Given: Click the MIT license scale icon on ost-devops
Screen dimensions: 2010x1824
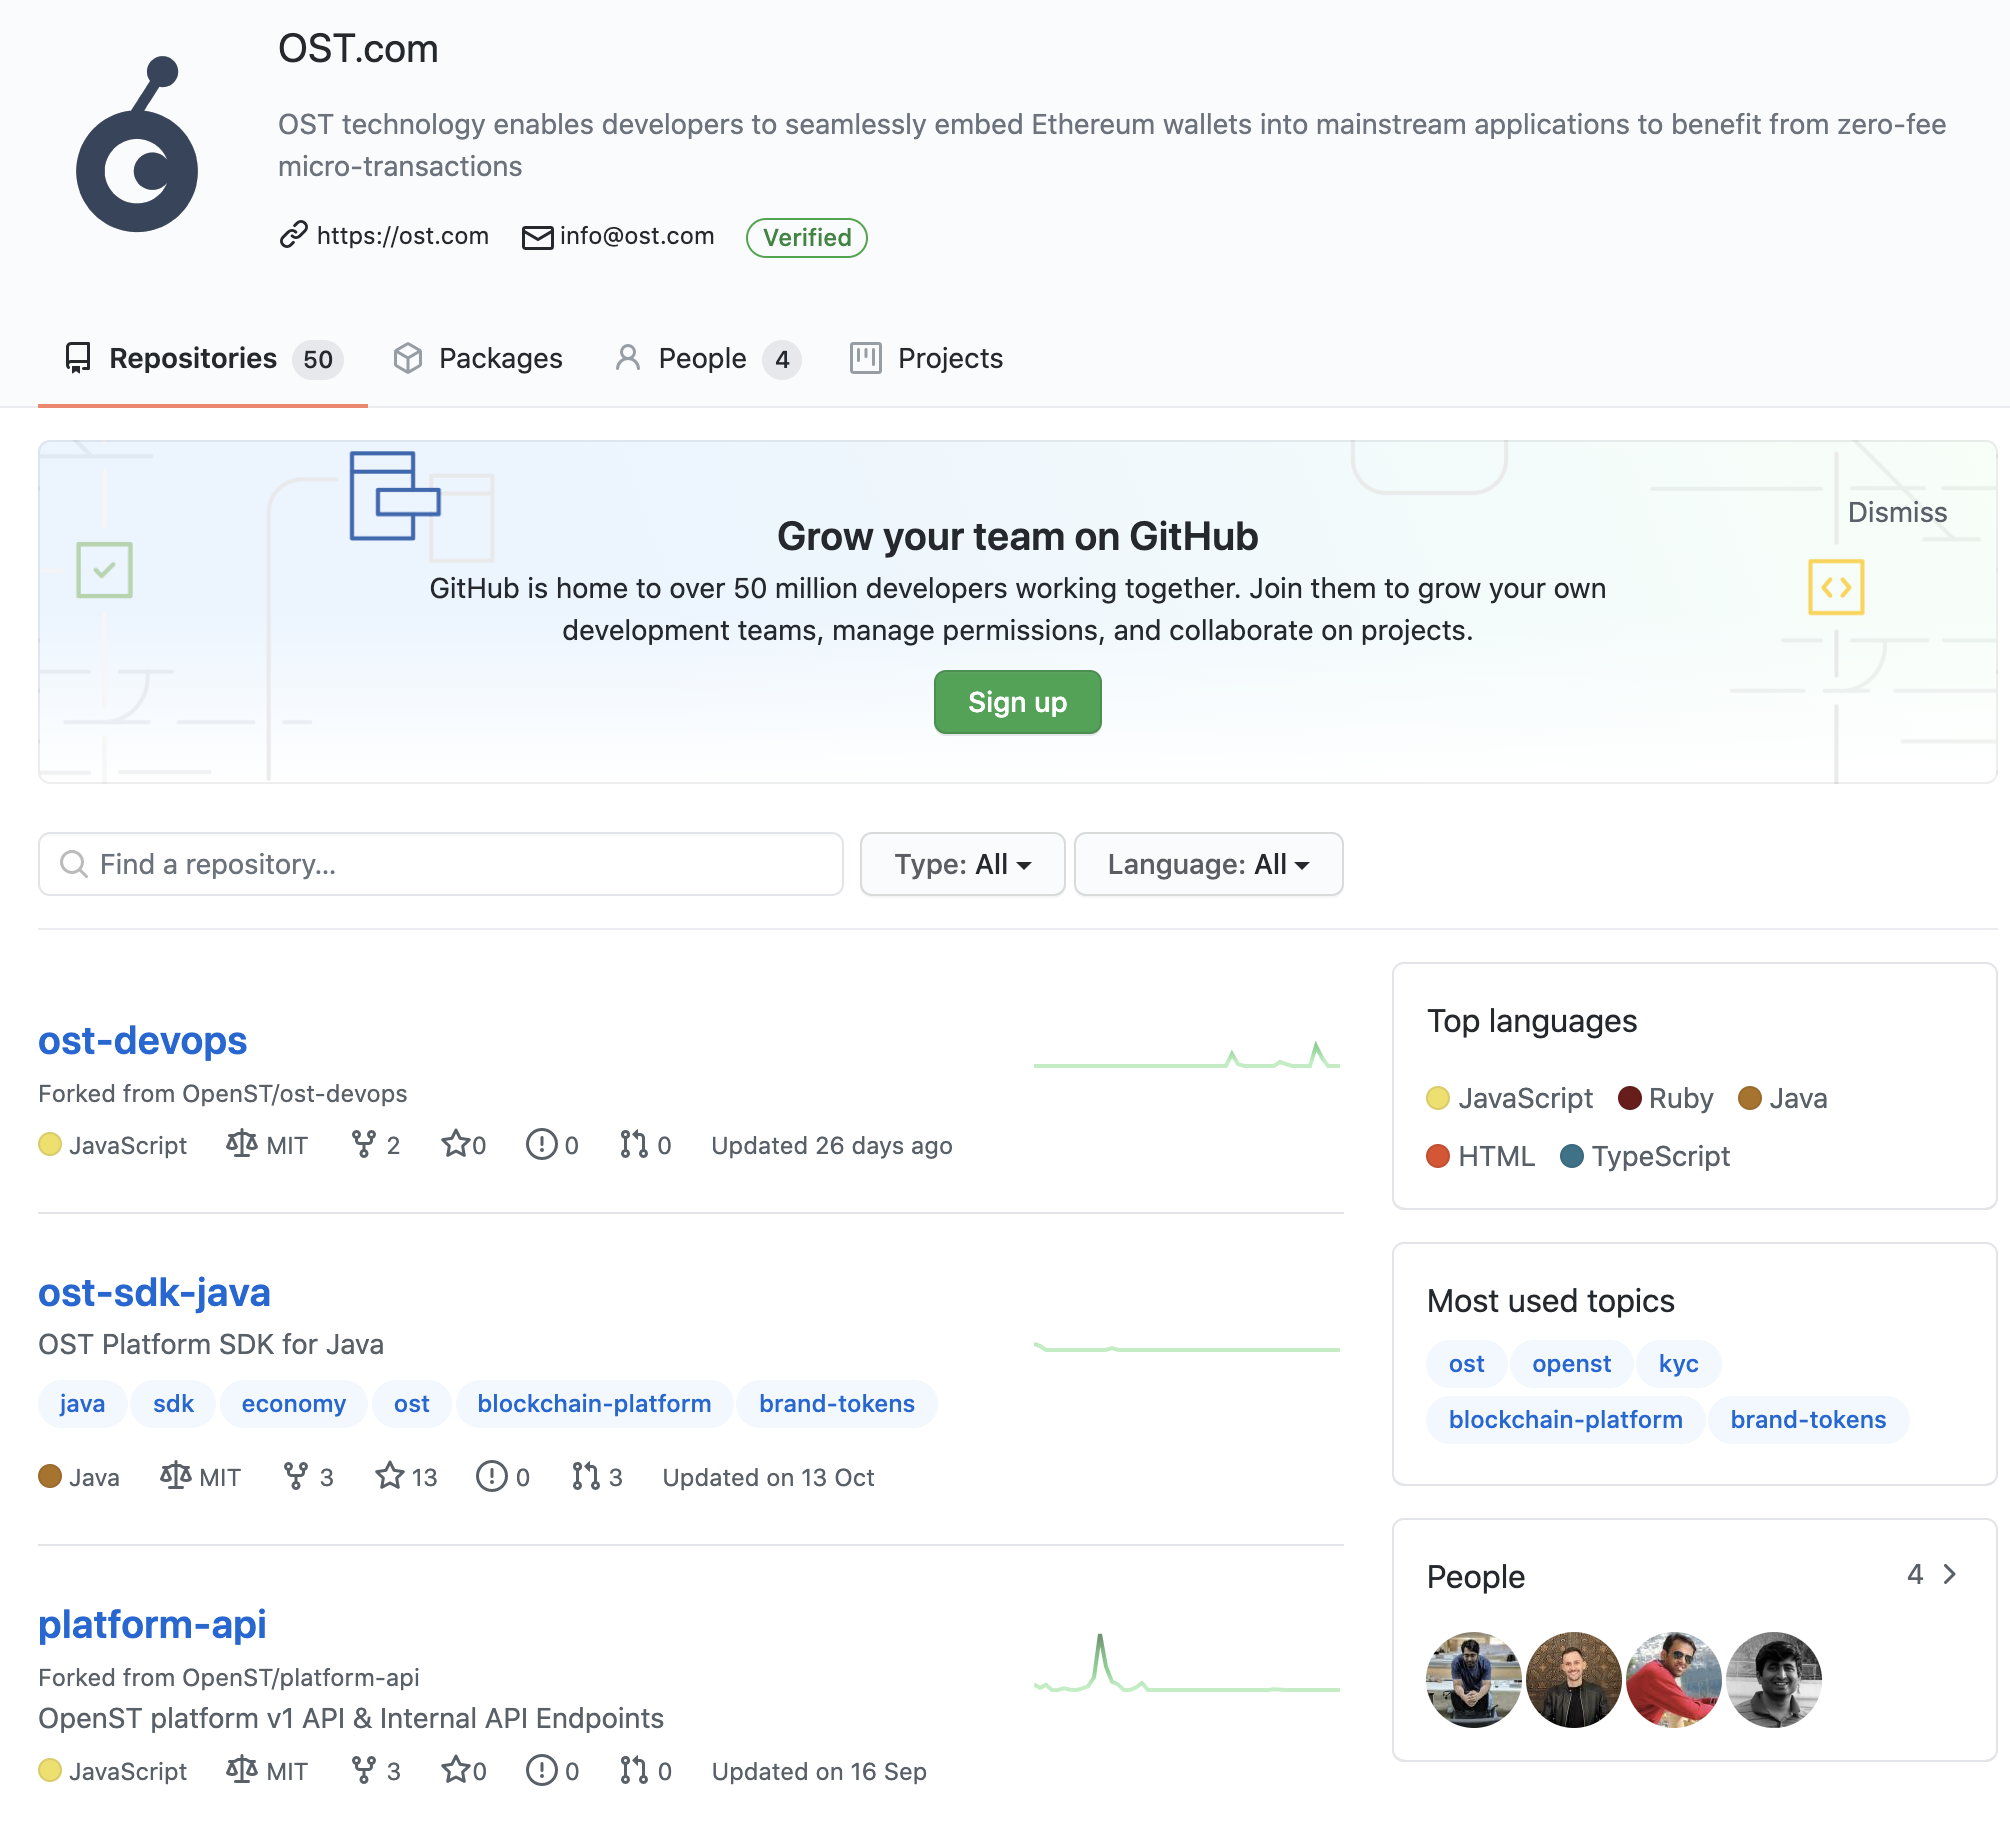Looking at the screenshot, I should coord(242,1144).
